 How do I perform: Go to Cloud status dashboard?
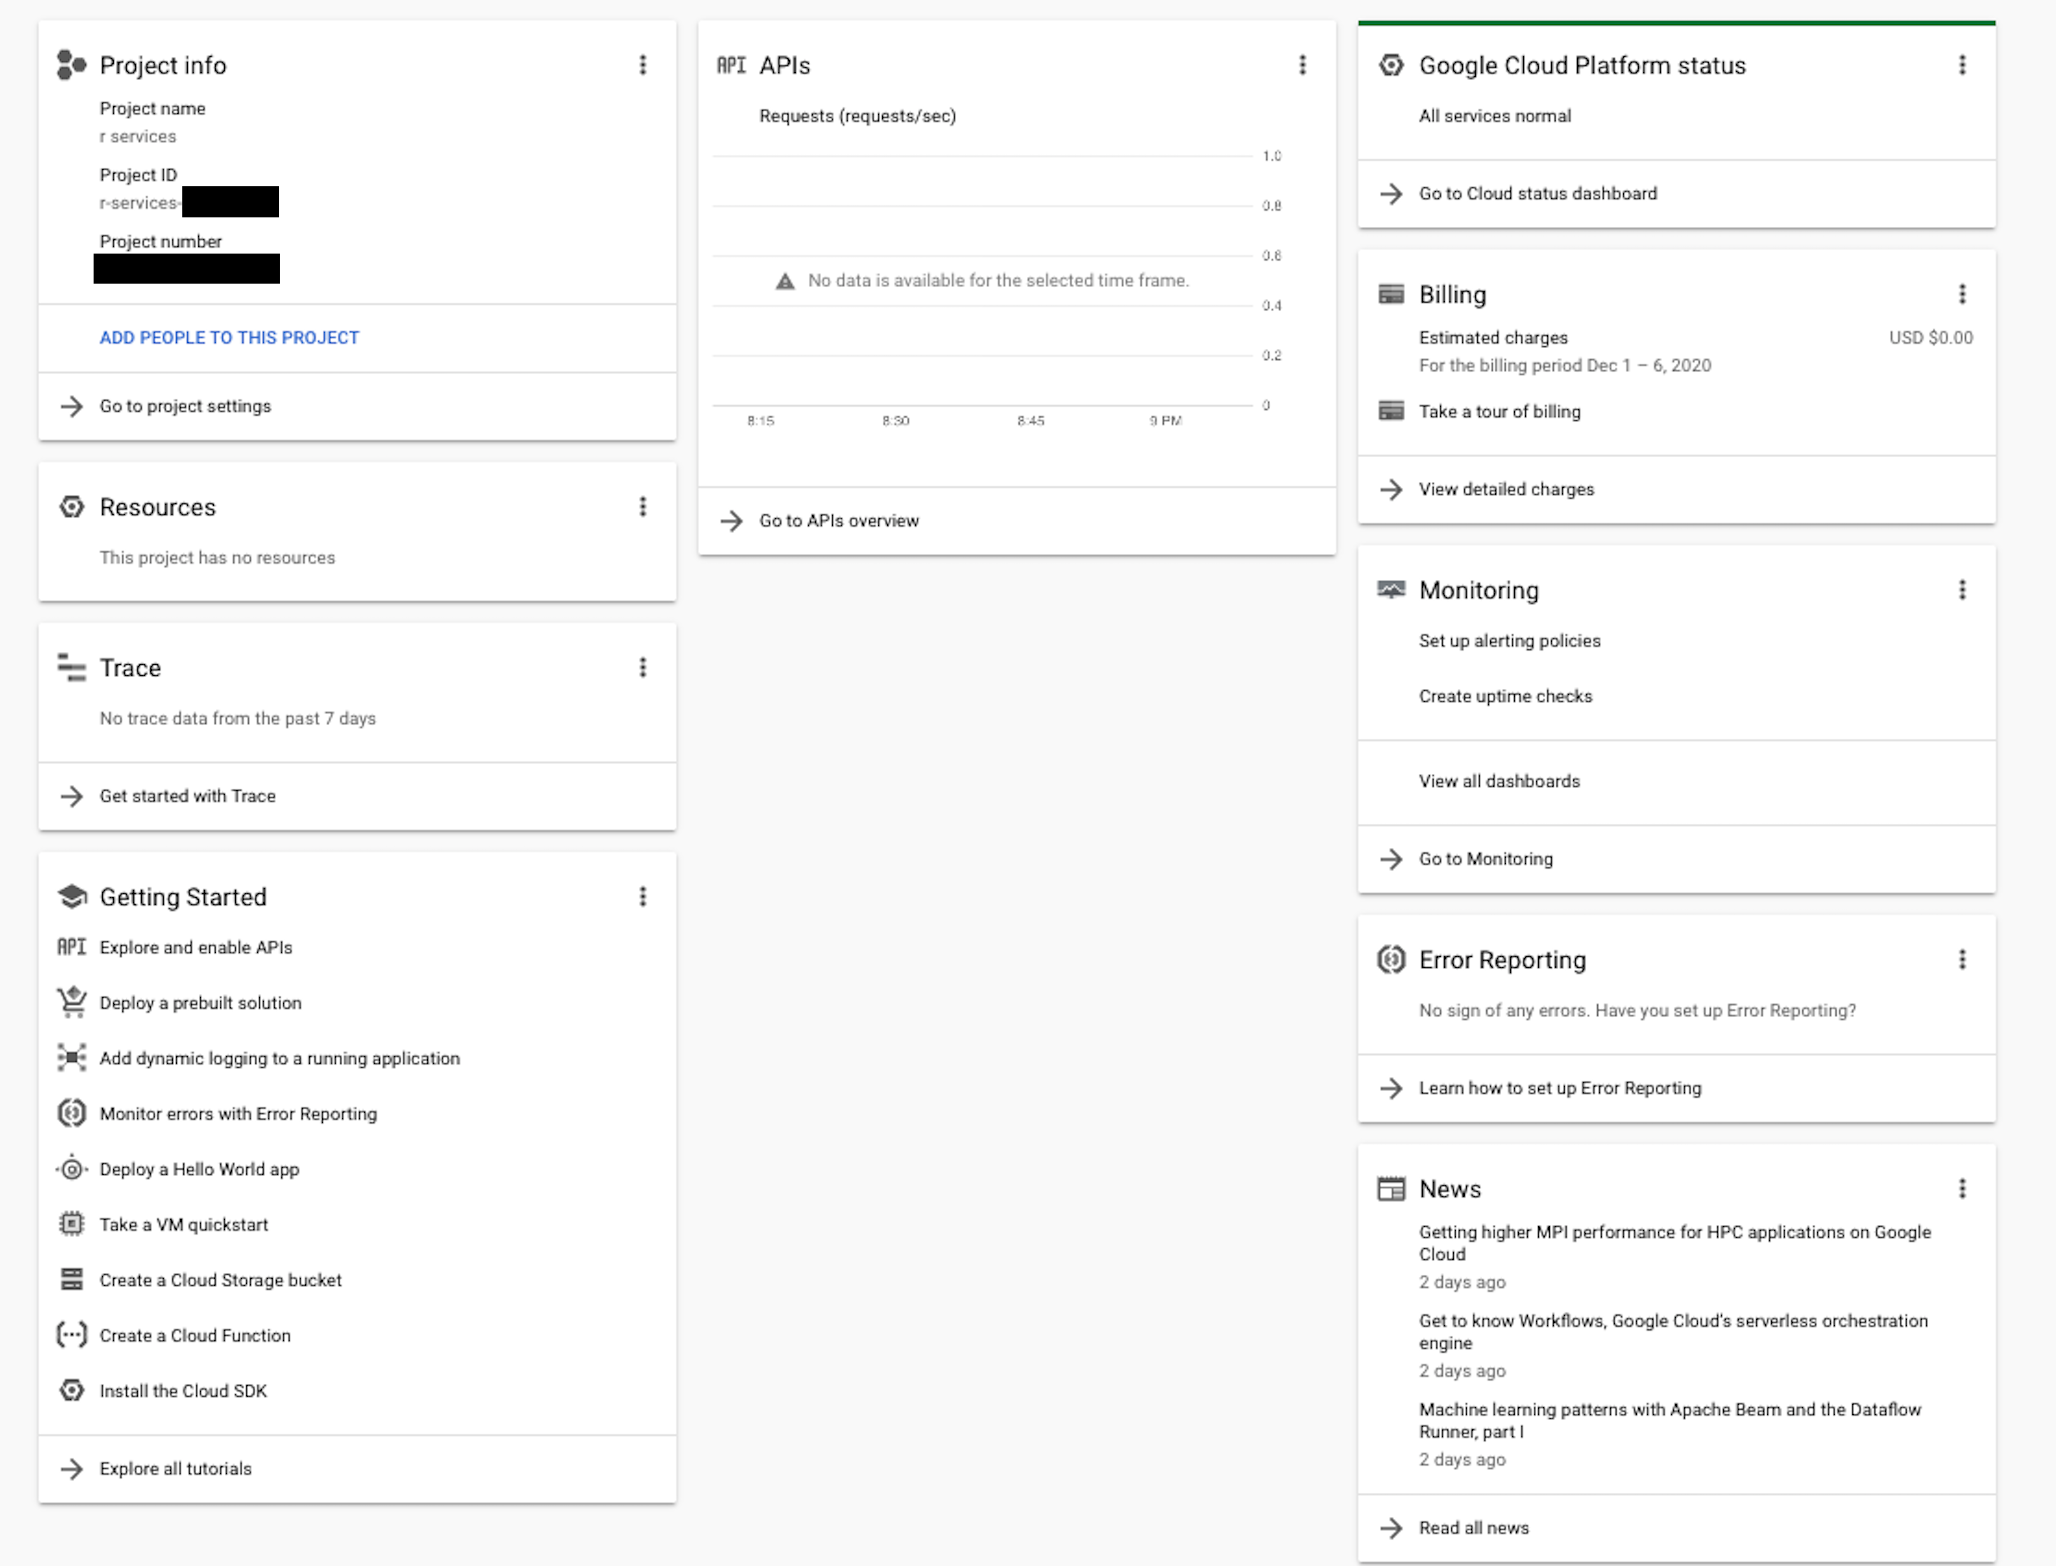coord(1538,194)
